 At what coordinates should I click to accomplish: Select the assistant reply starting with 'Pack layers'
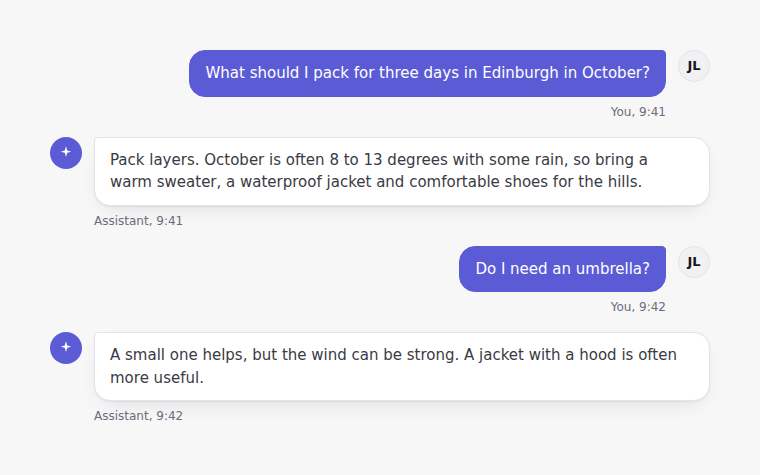tap(402, 171)
